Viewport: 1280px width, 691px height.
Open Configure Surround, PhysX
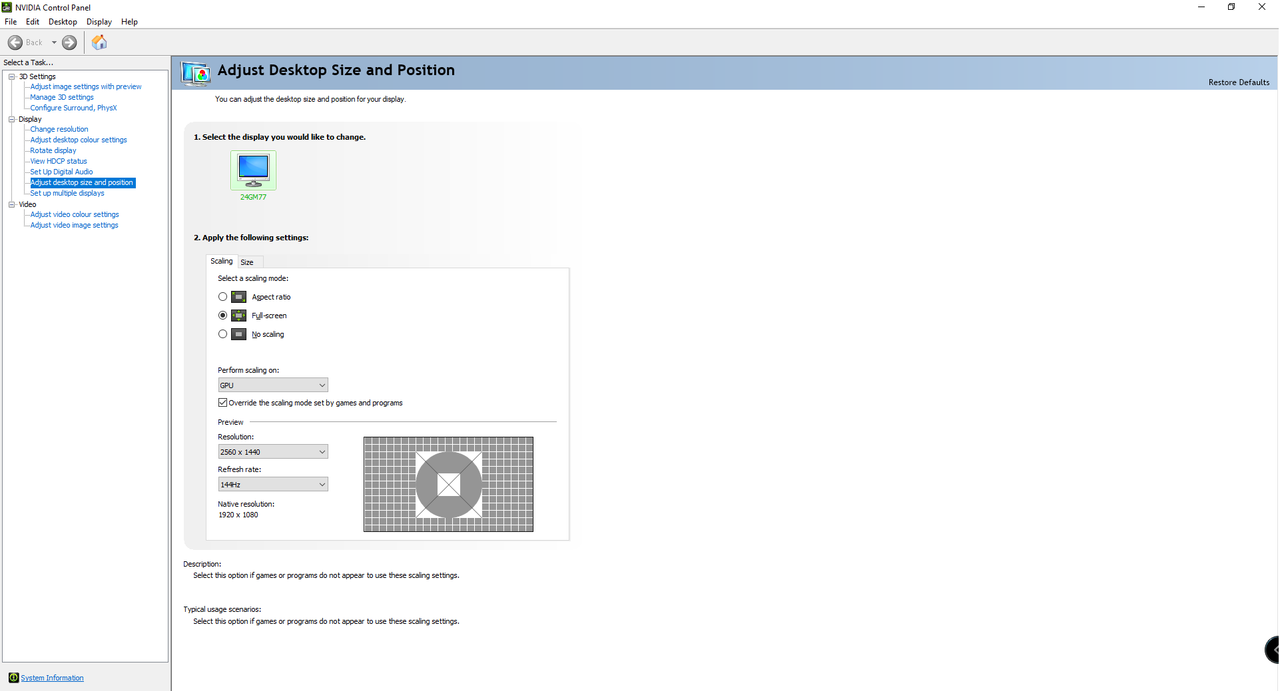point(73,108)
